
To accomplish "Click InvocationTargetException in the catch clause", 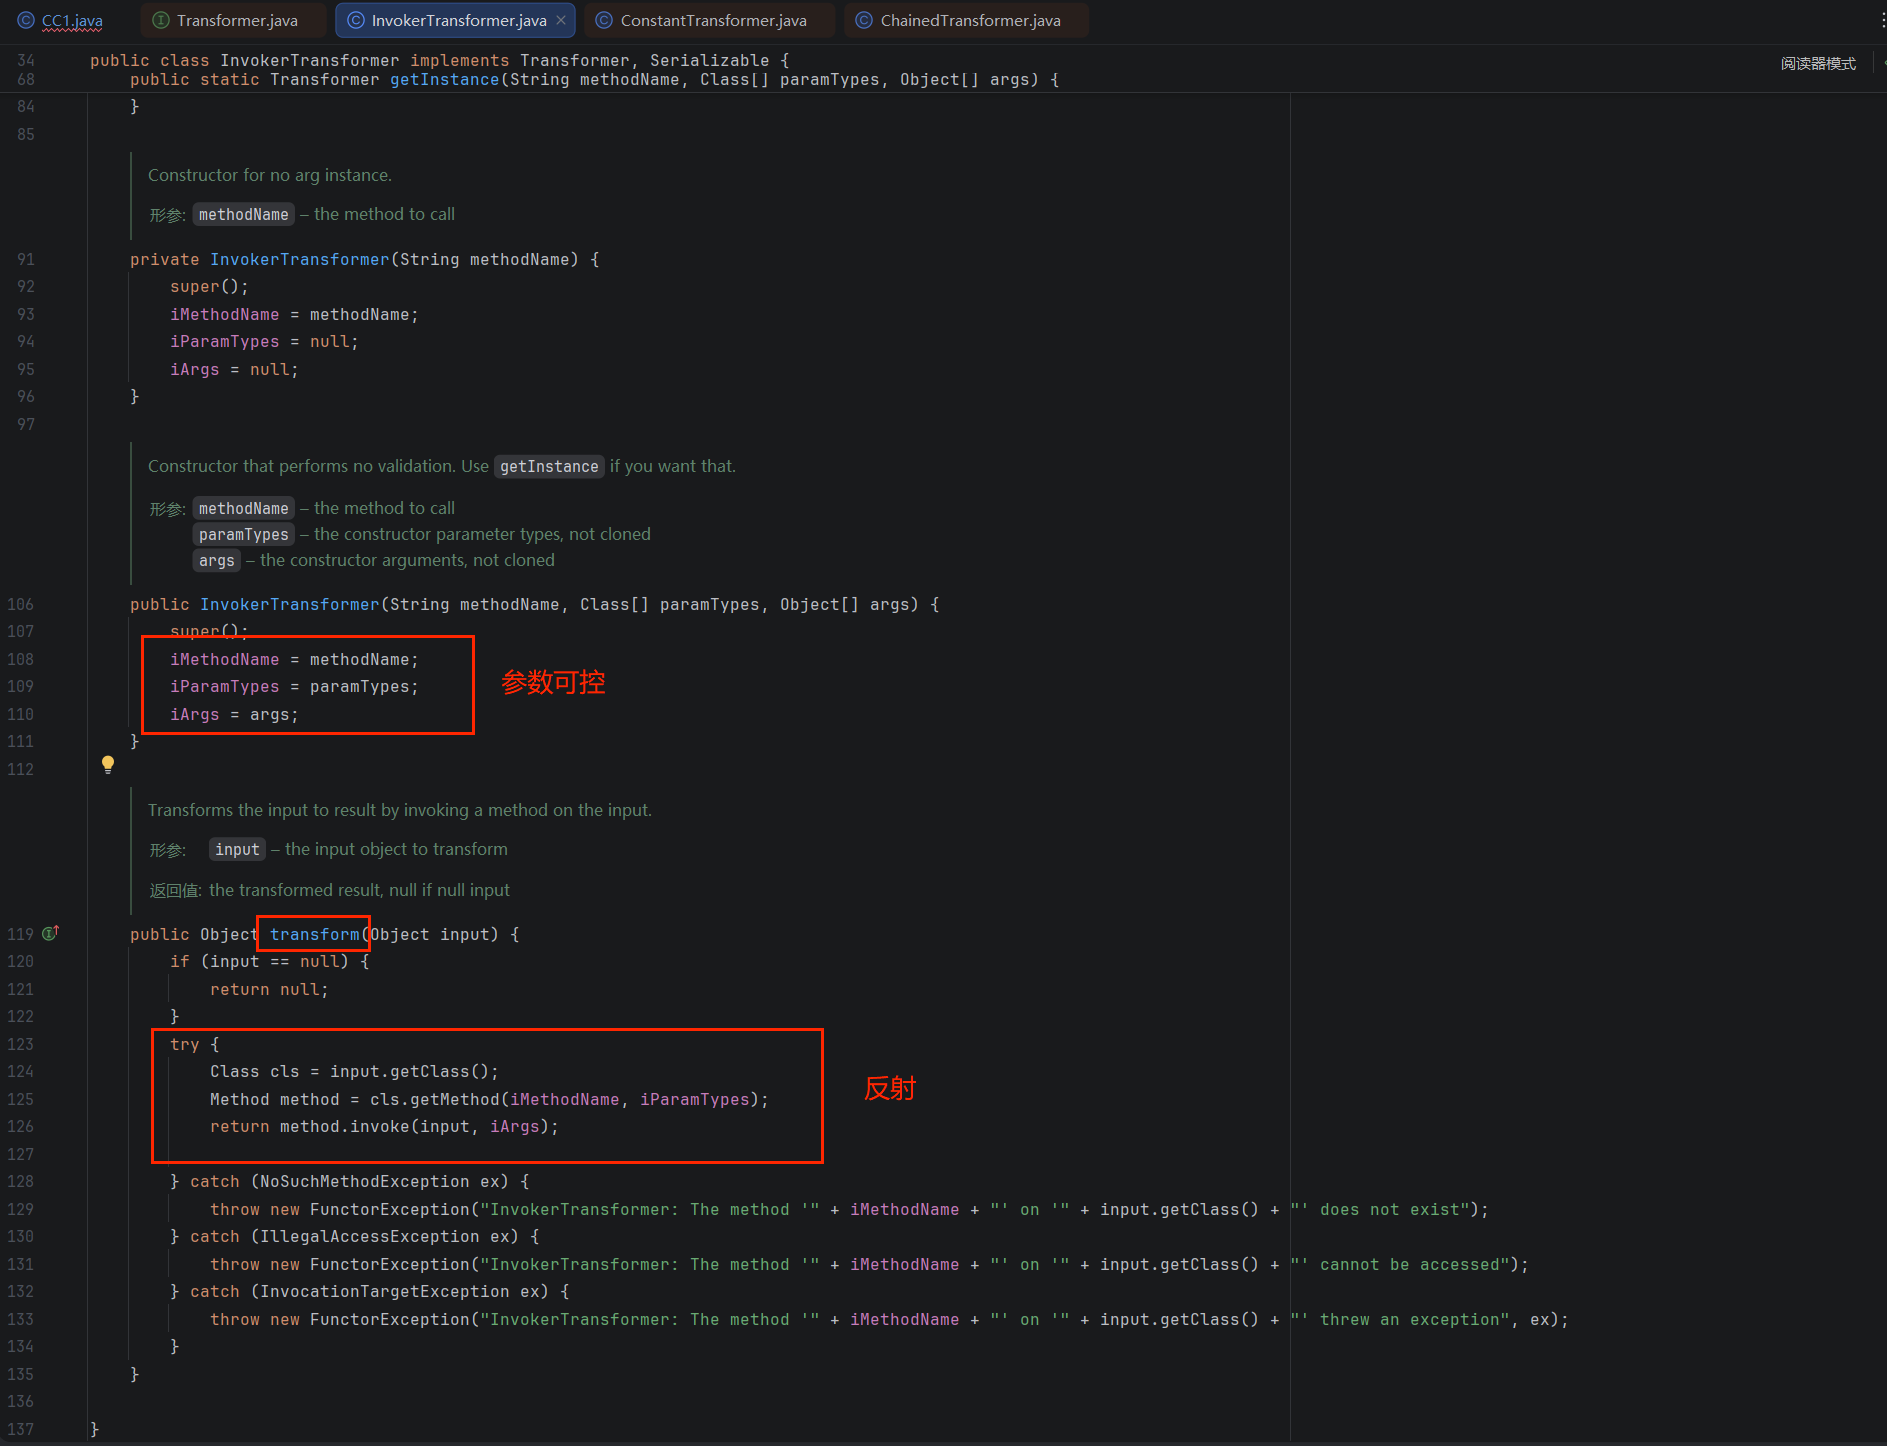I will 384,1291.
